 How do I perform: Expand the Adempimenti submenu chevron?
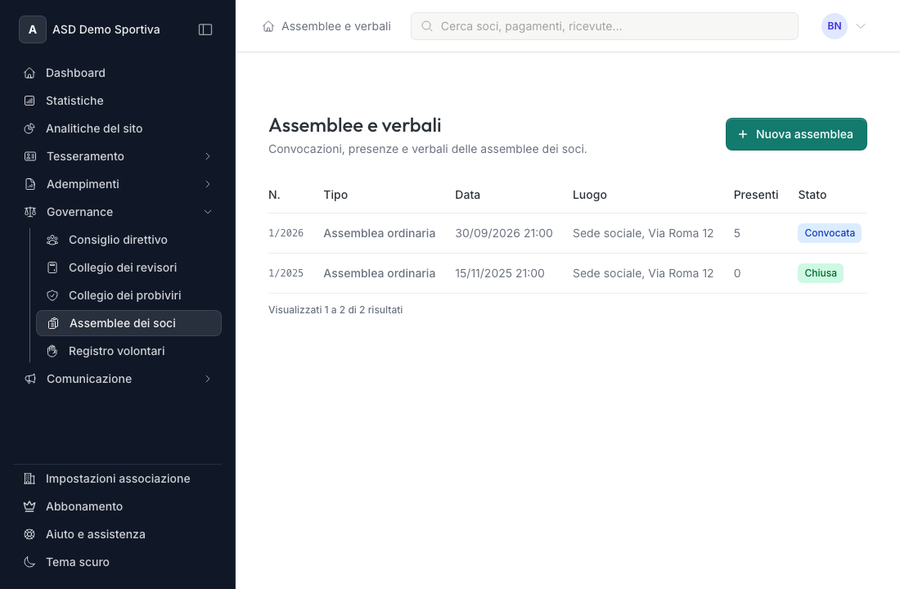[208, 184]
